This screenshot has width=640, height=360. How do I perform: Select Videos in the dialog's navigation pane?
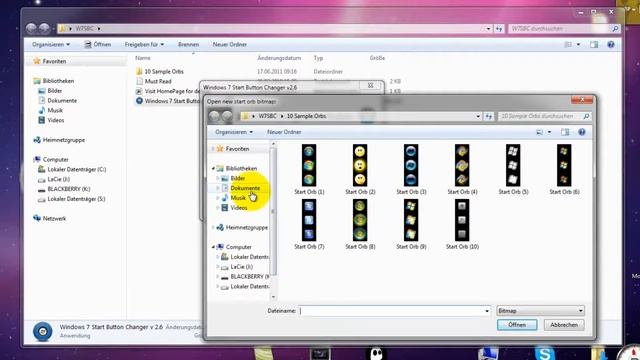pyautogui.click(x=239, y=208)
